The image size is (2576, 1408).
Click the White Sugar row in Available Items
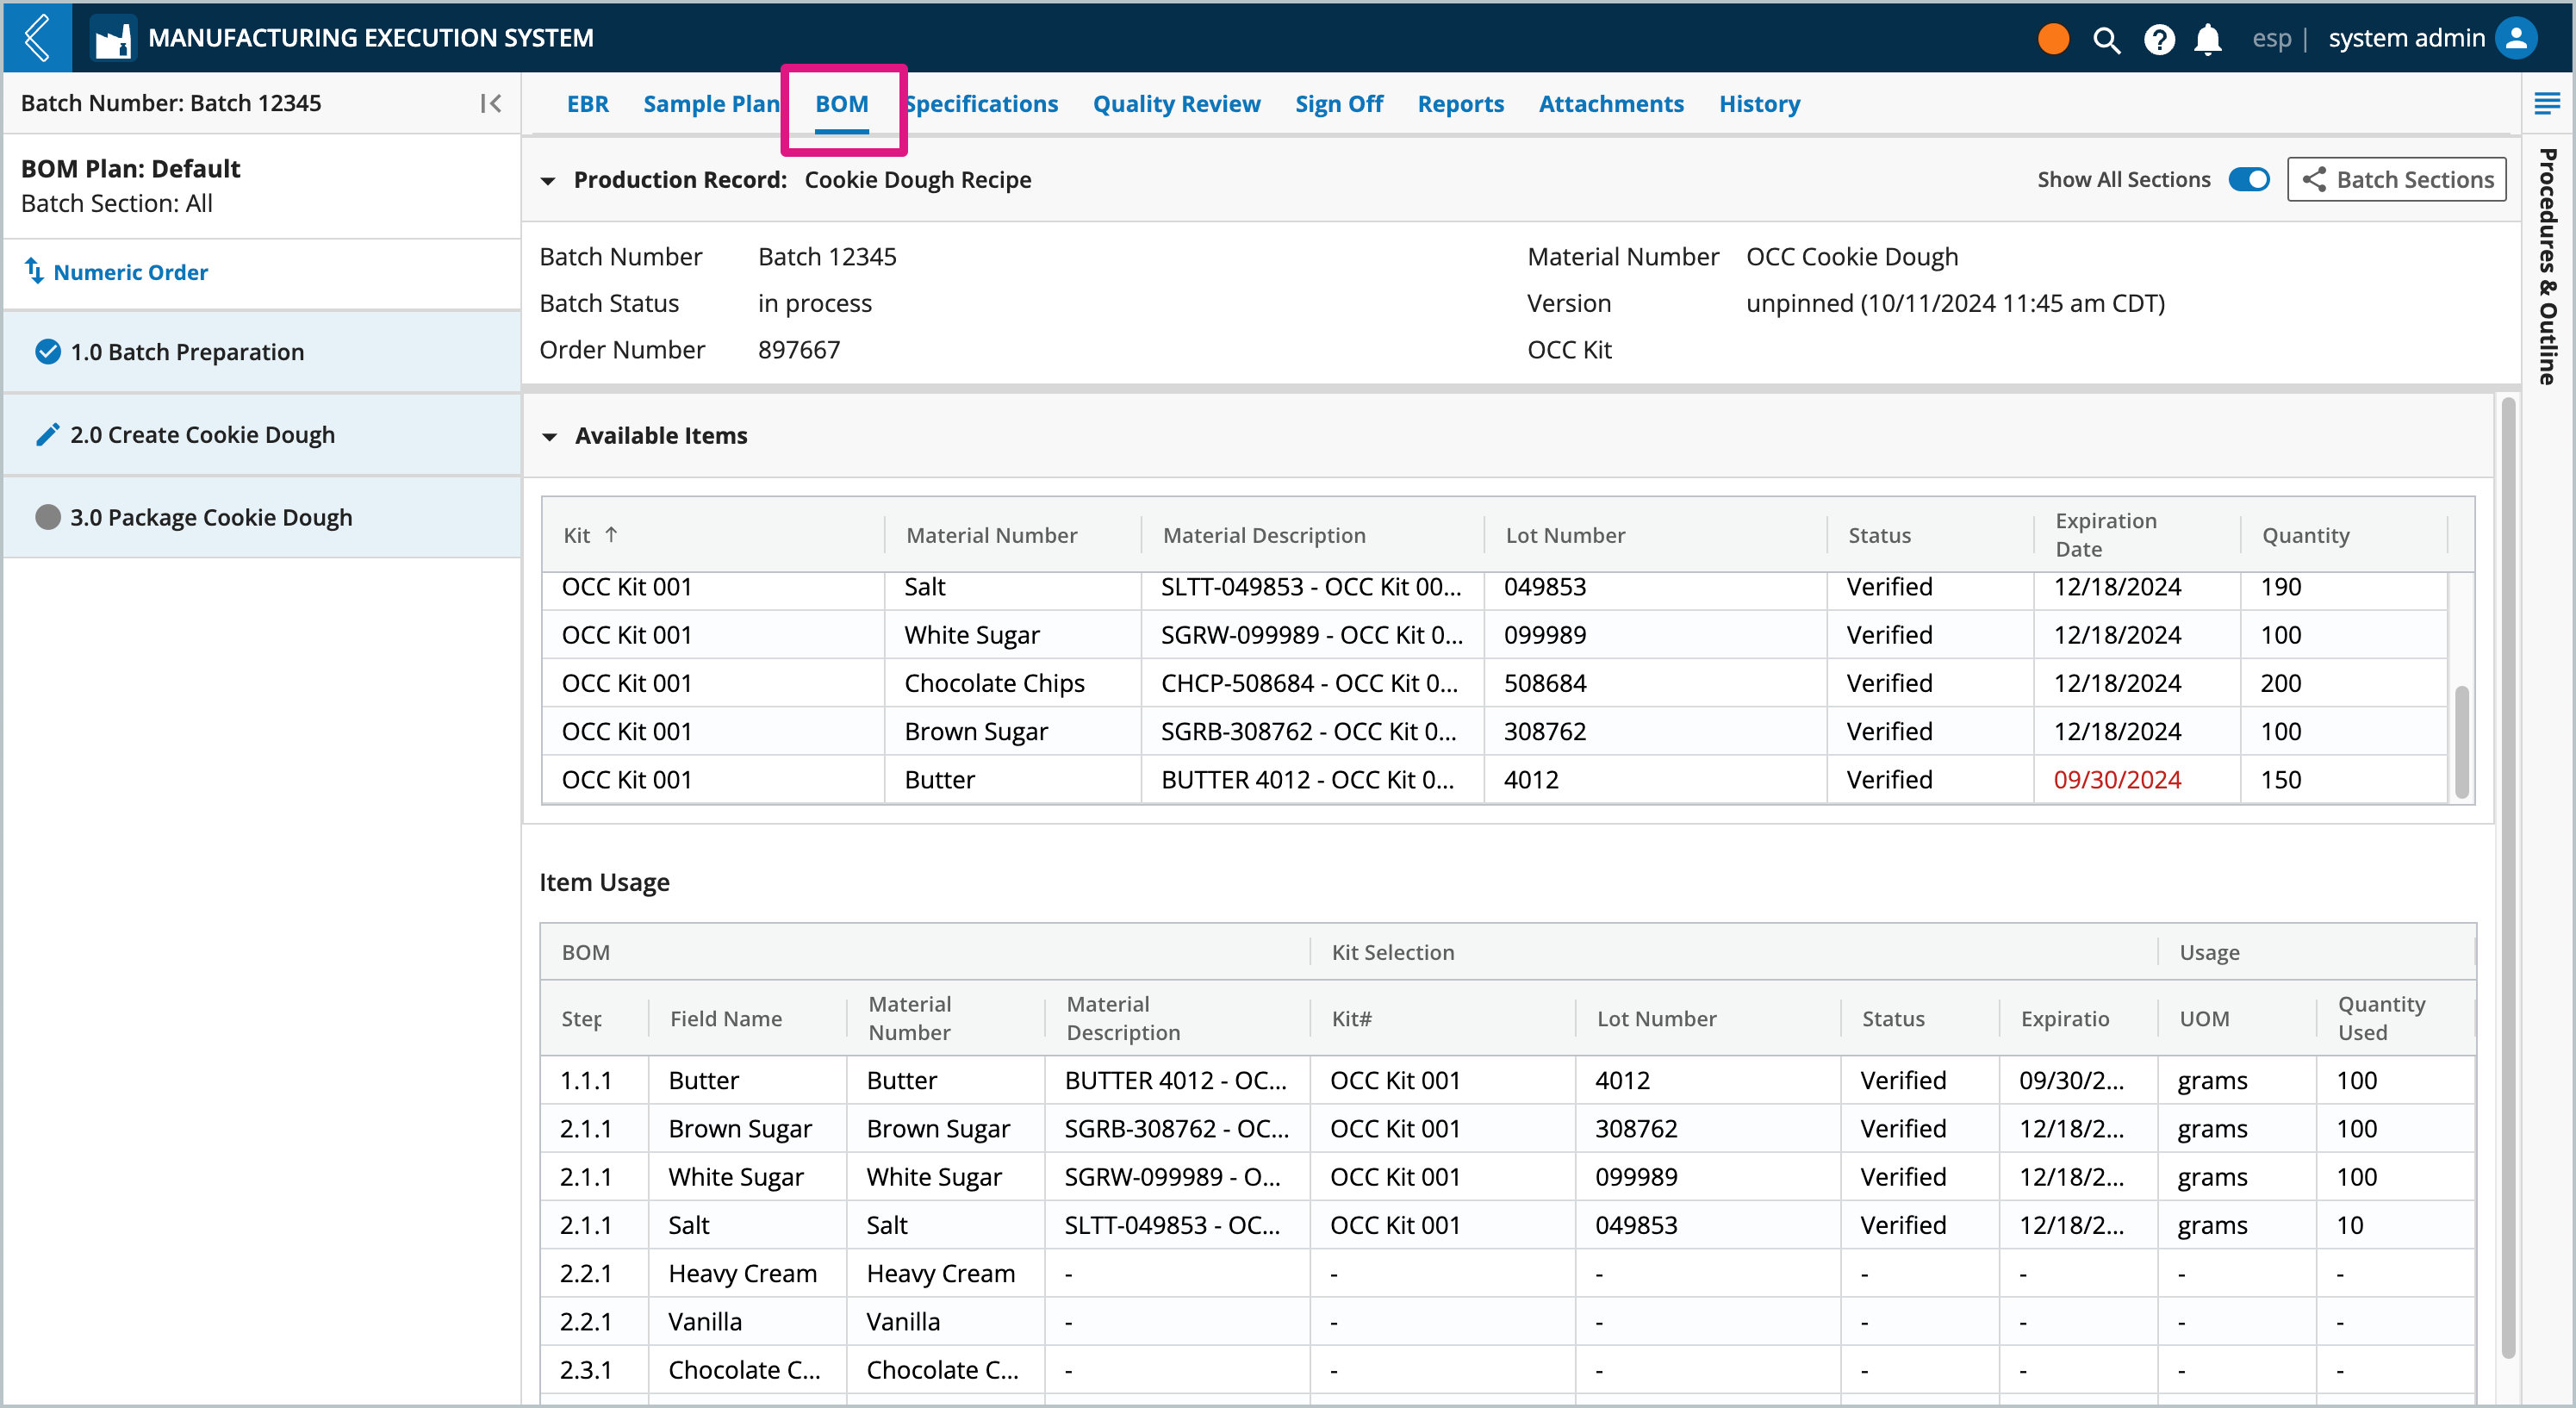tap(1494, 634)
